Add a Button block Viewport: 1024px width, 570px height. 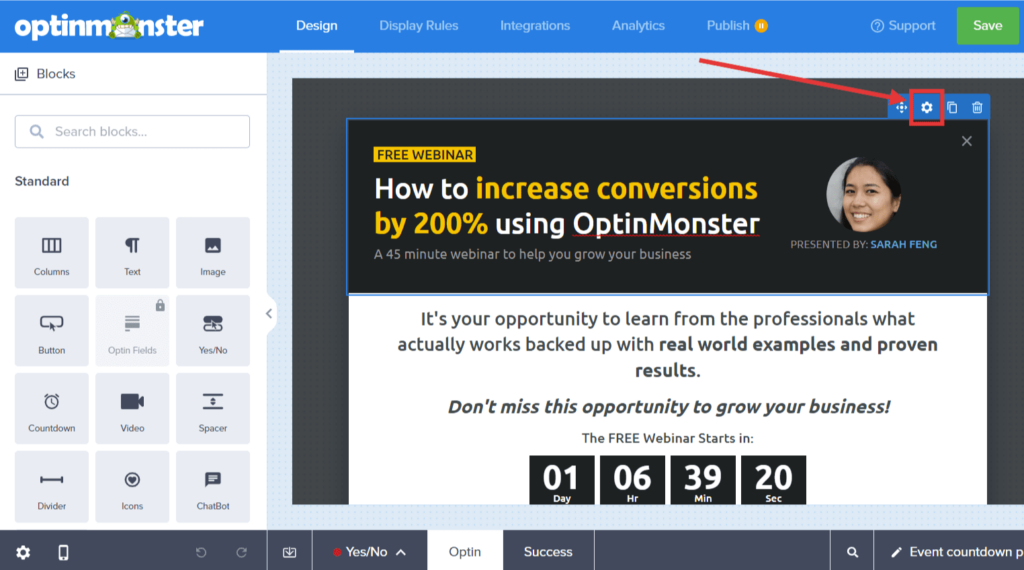pyautogui.click(x=52, y=330)
